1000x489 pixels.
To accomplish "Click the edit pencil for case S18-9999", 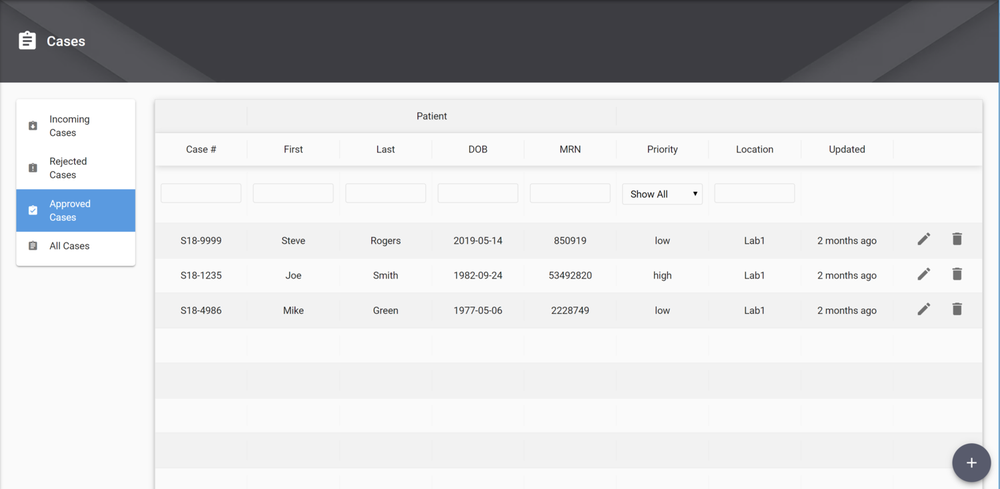I will click(x=923, y=239).
